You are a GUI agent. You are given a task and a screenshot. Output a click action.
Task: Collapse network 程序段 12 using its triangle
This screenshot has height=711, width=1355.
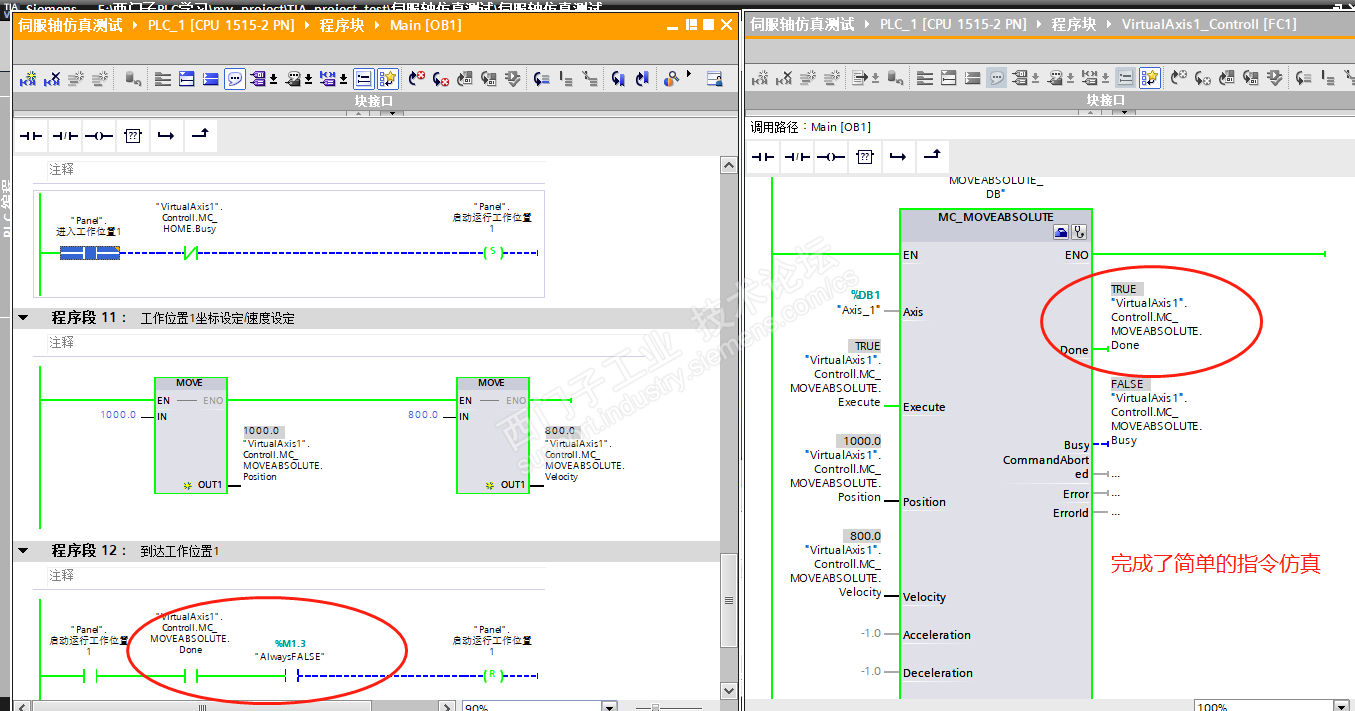[23, 550]
